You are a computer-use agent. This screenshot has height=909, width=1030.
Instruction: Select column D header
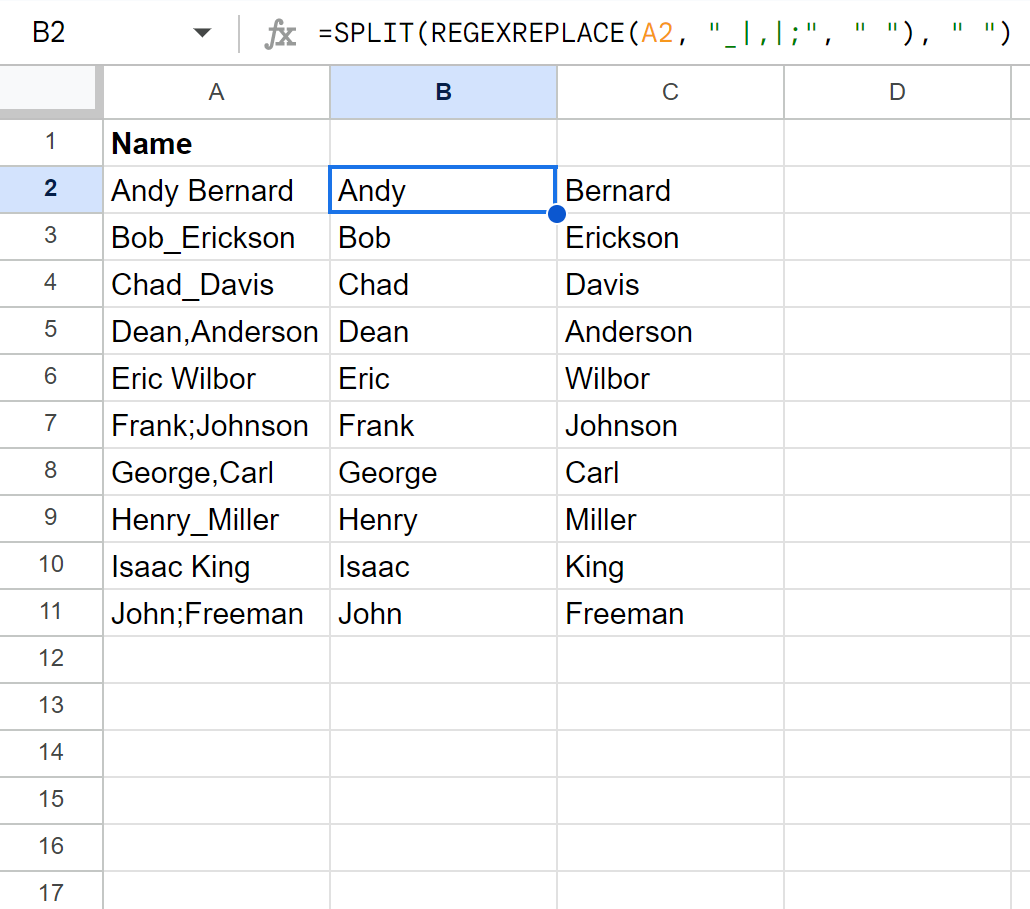point(897,92)
